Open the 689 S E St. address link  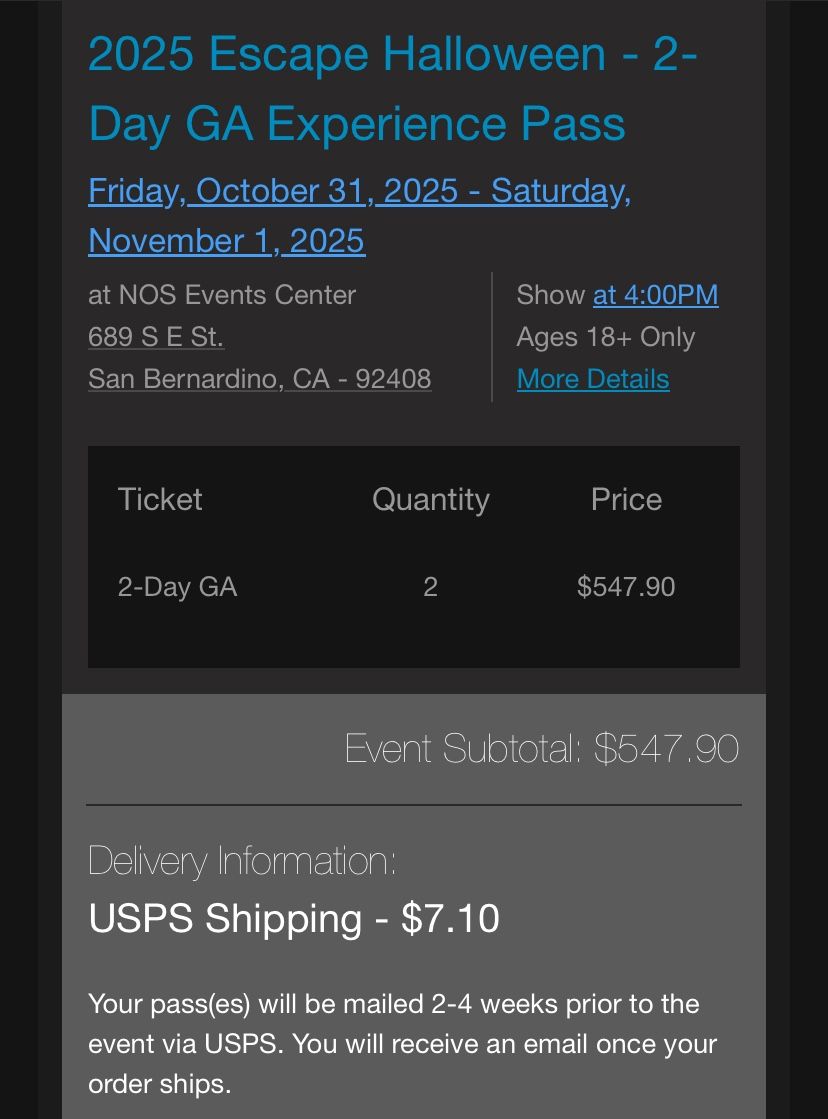point(155,337)
